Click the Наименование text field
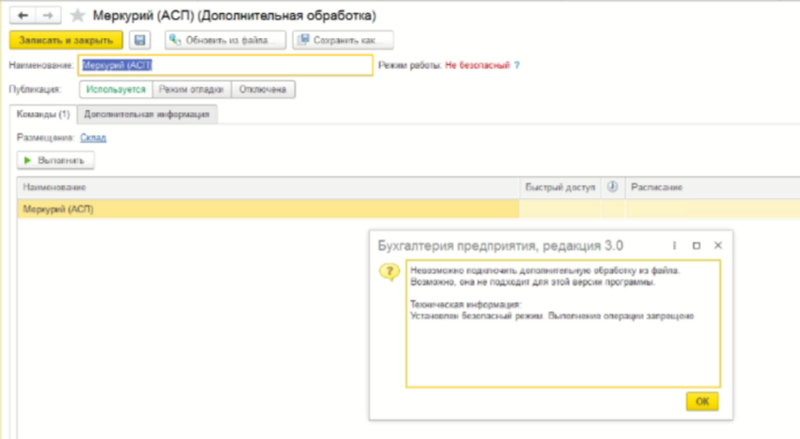The image size is (800, 439). (x=225, y=66)
